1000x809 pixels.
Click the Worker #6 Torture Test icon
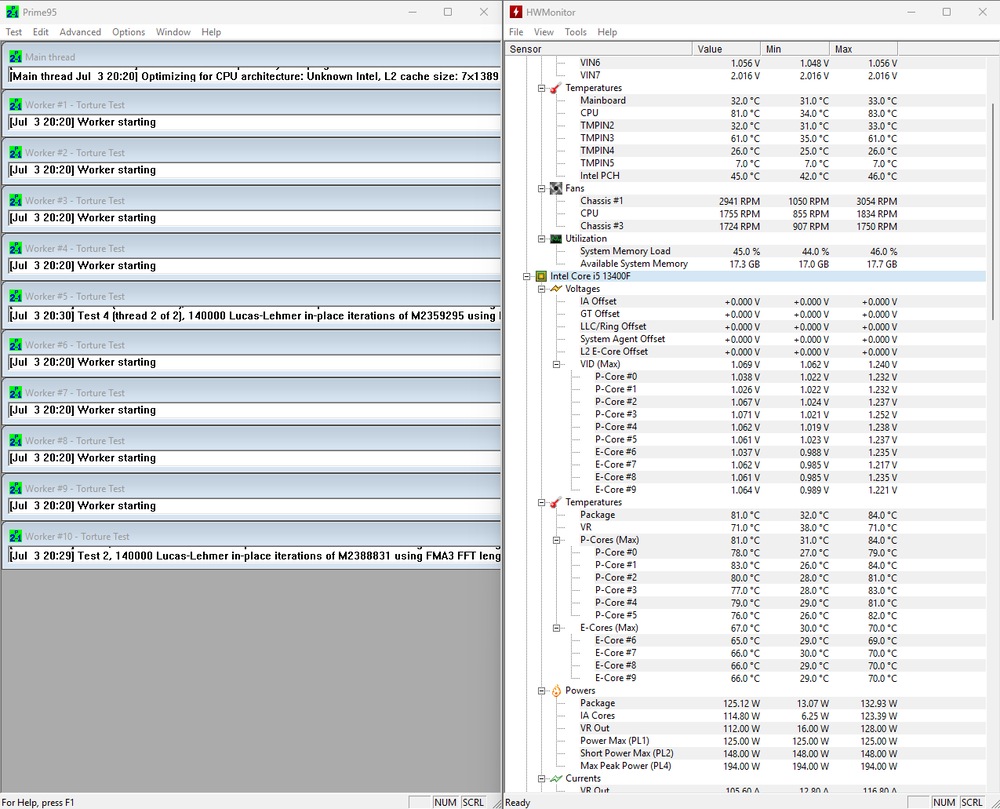(x=15, y=344)
